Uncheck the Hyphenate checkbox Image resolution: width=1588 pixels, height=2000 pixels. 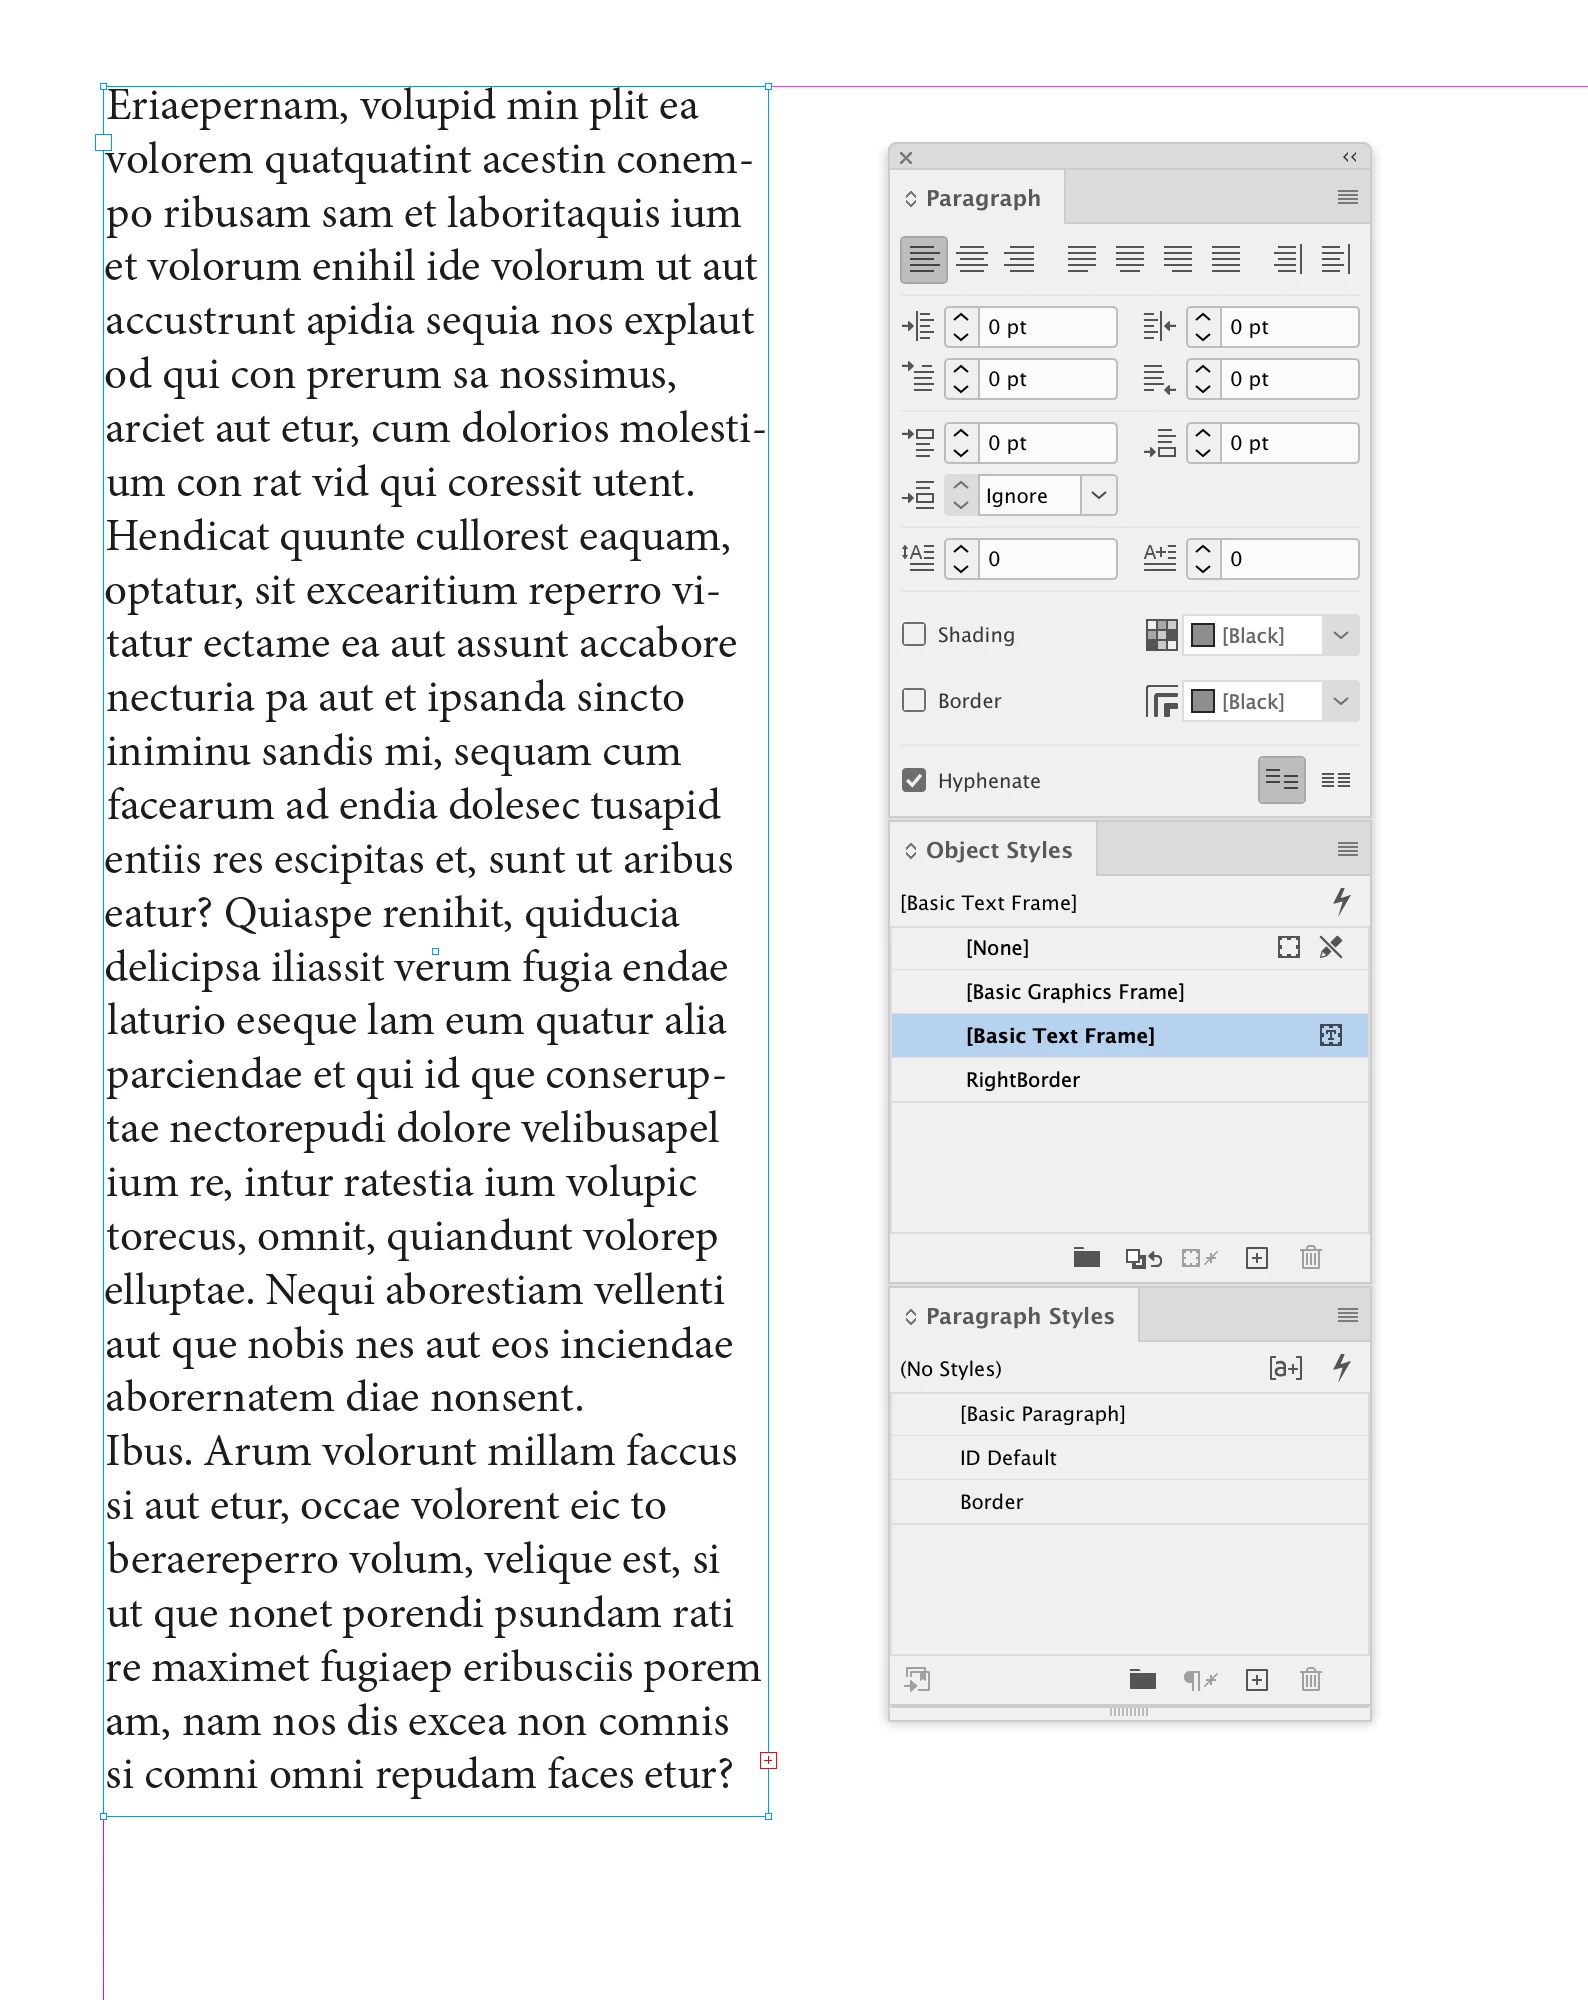pos(914,780)
